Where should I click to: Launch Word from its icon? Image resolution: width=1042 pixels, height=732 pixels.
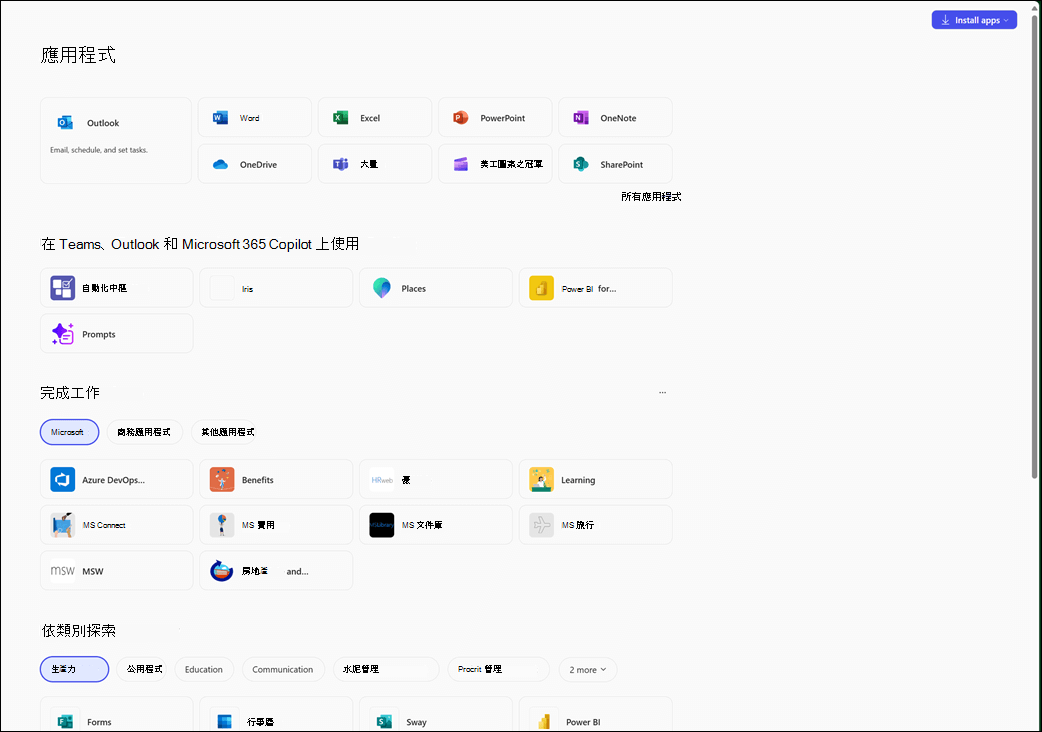(x=220, y=118)
